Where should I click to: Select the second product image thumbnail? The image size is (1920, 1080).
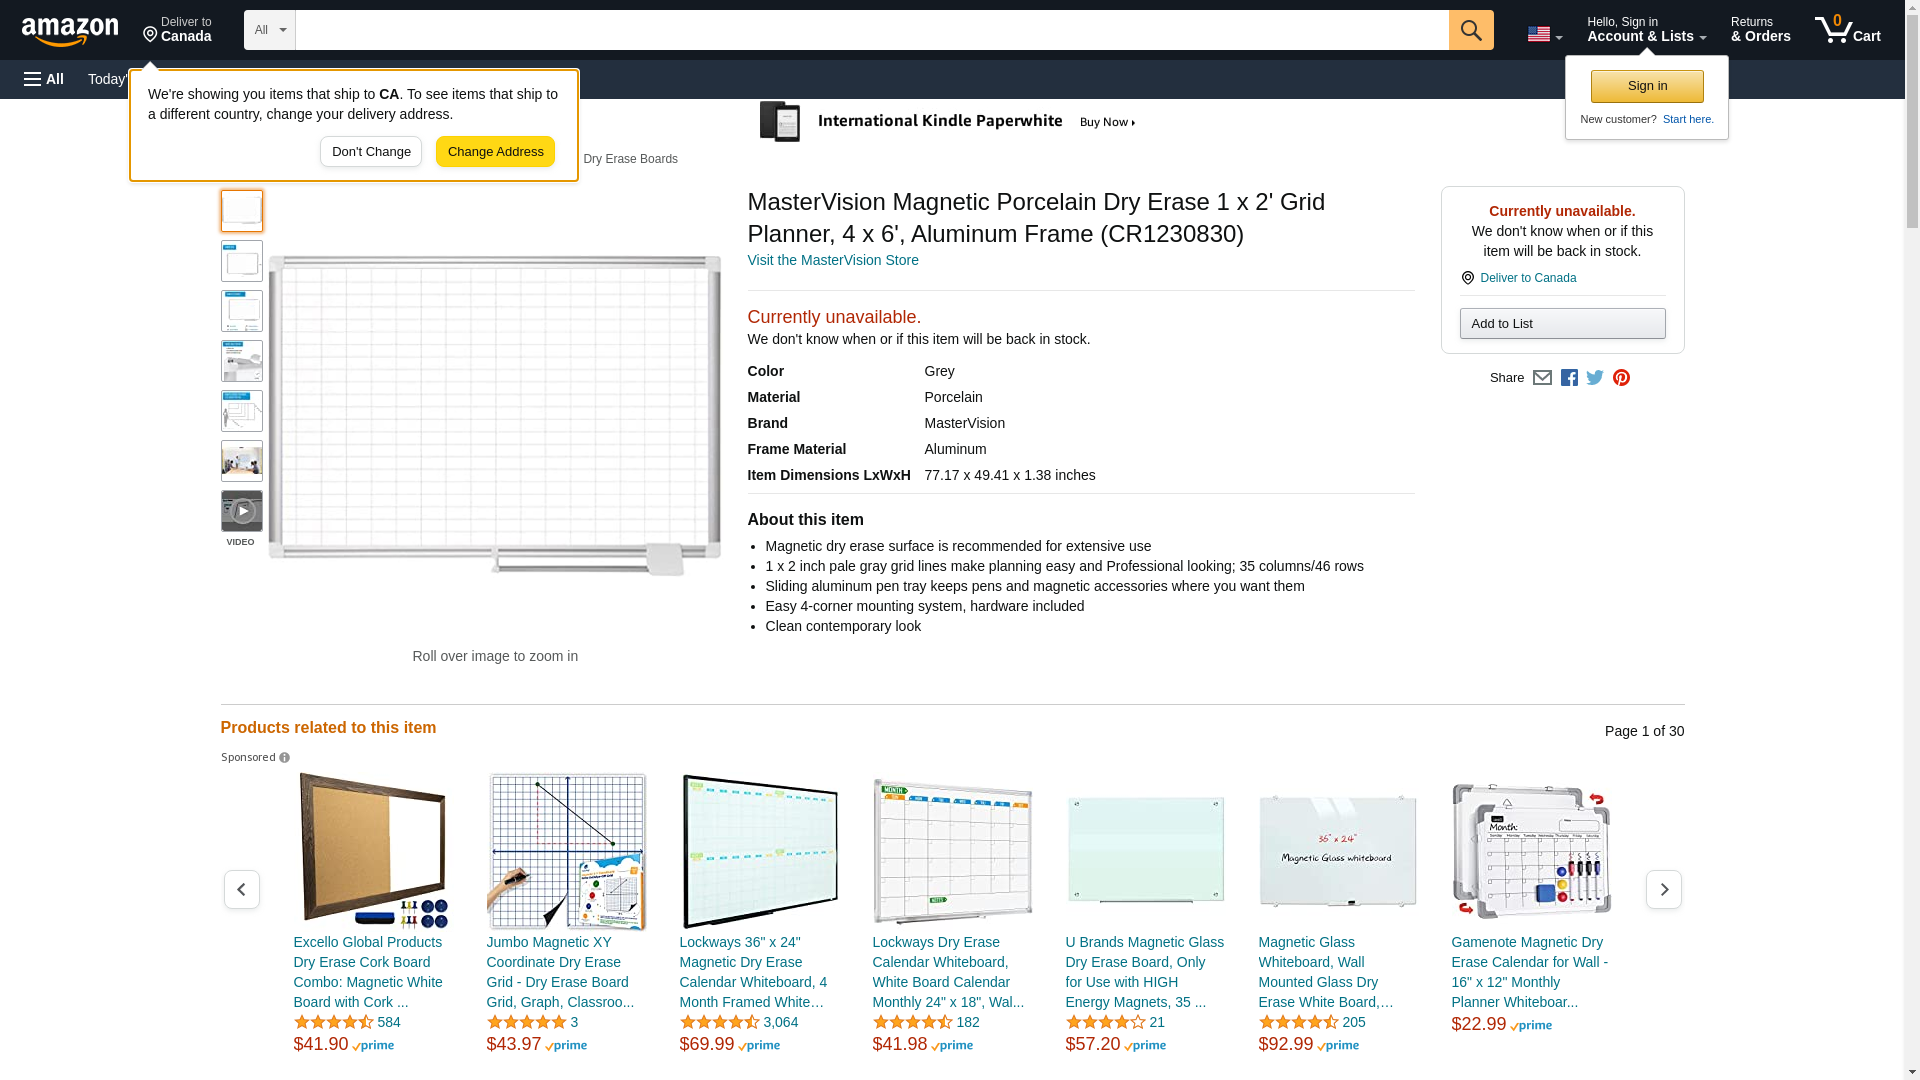click(242, 261)
